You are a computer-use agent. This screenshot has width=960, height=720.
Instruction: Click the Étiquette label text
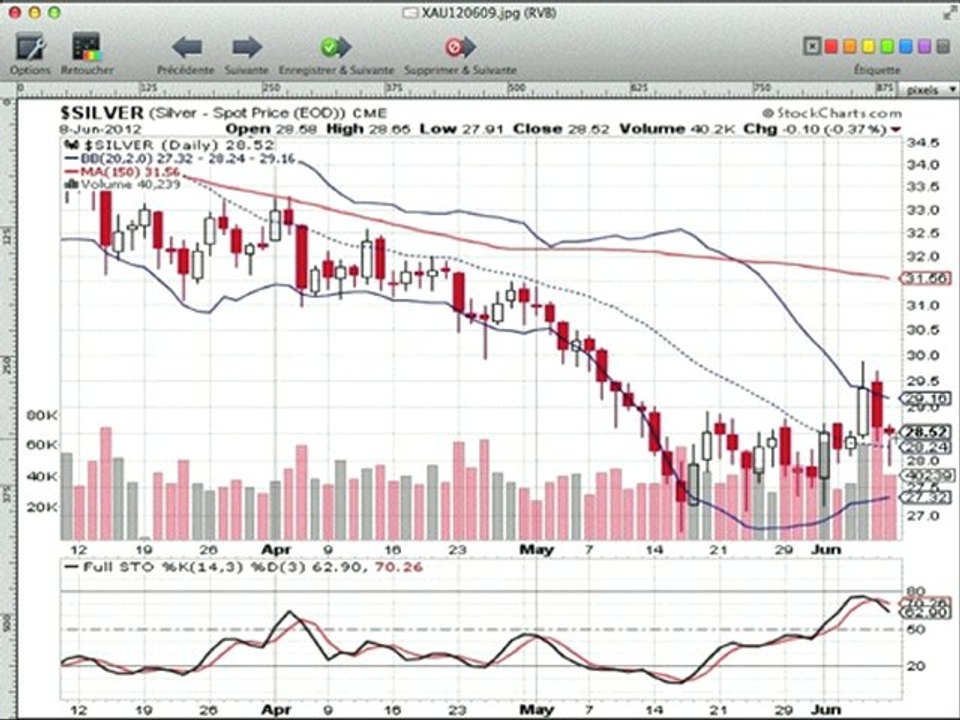[877, 70]
